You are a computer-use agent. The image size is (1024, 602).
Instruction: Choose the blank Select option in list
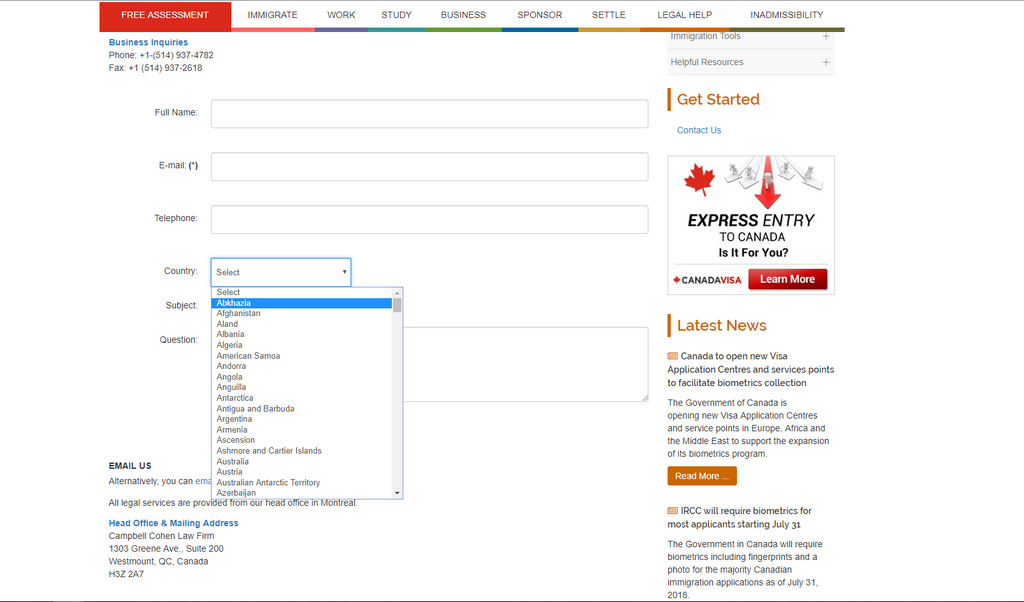tap(302, 293)
